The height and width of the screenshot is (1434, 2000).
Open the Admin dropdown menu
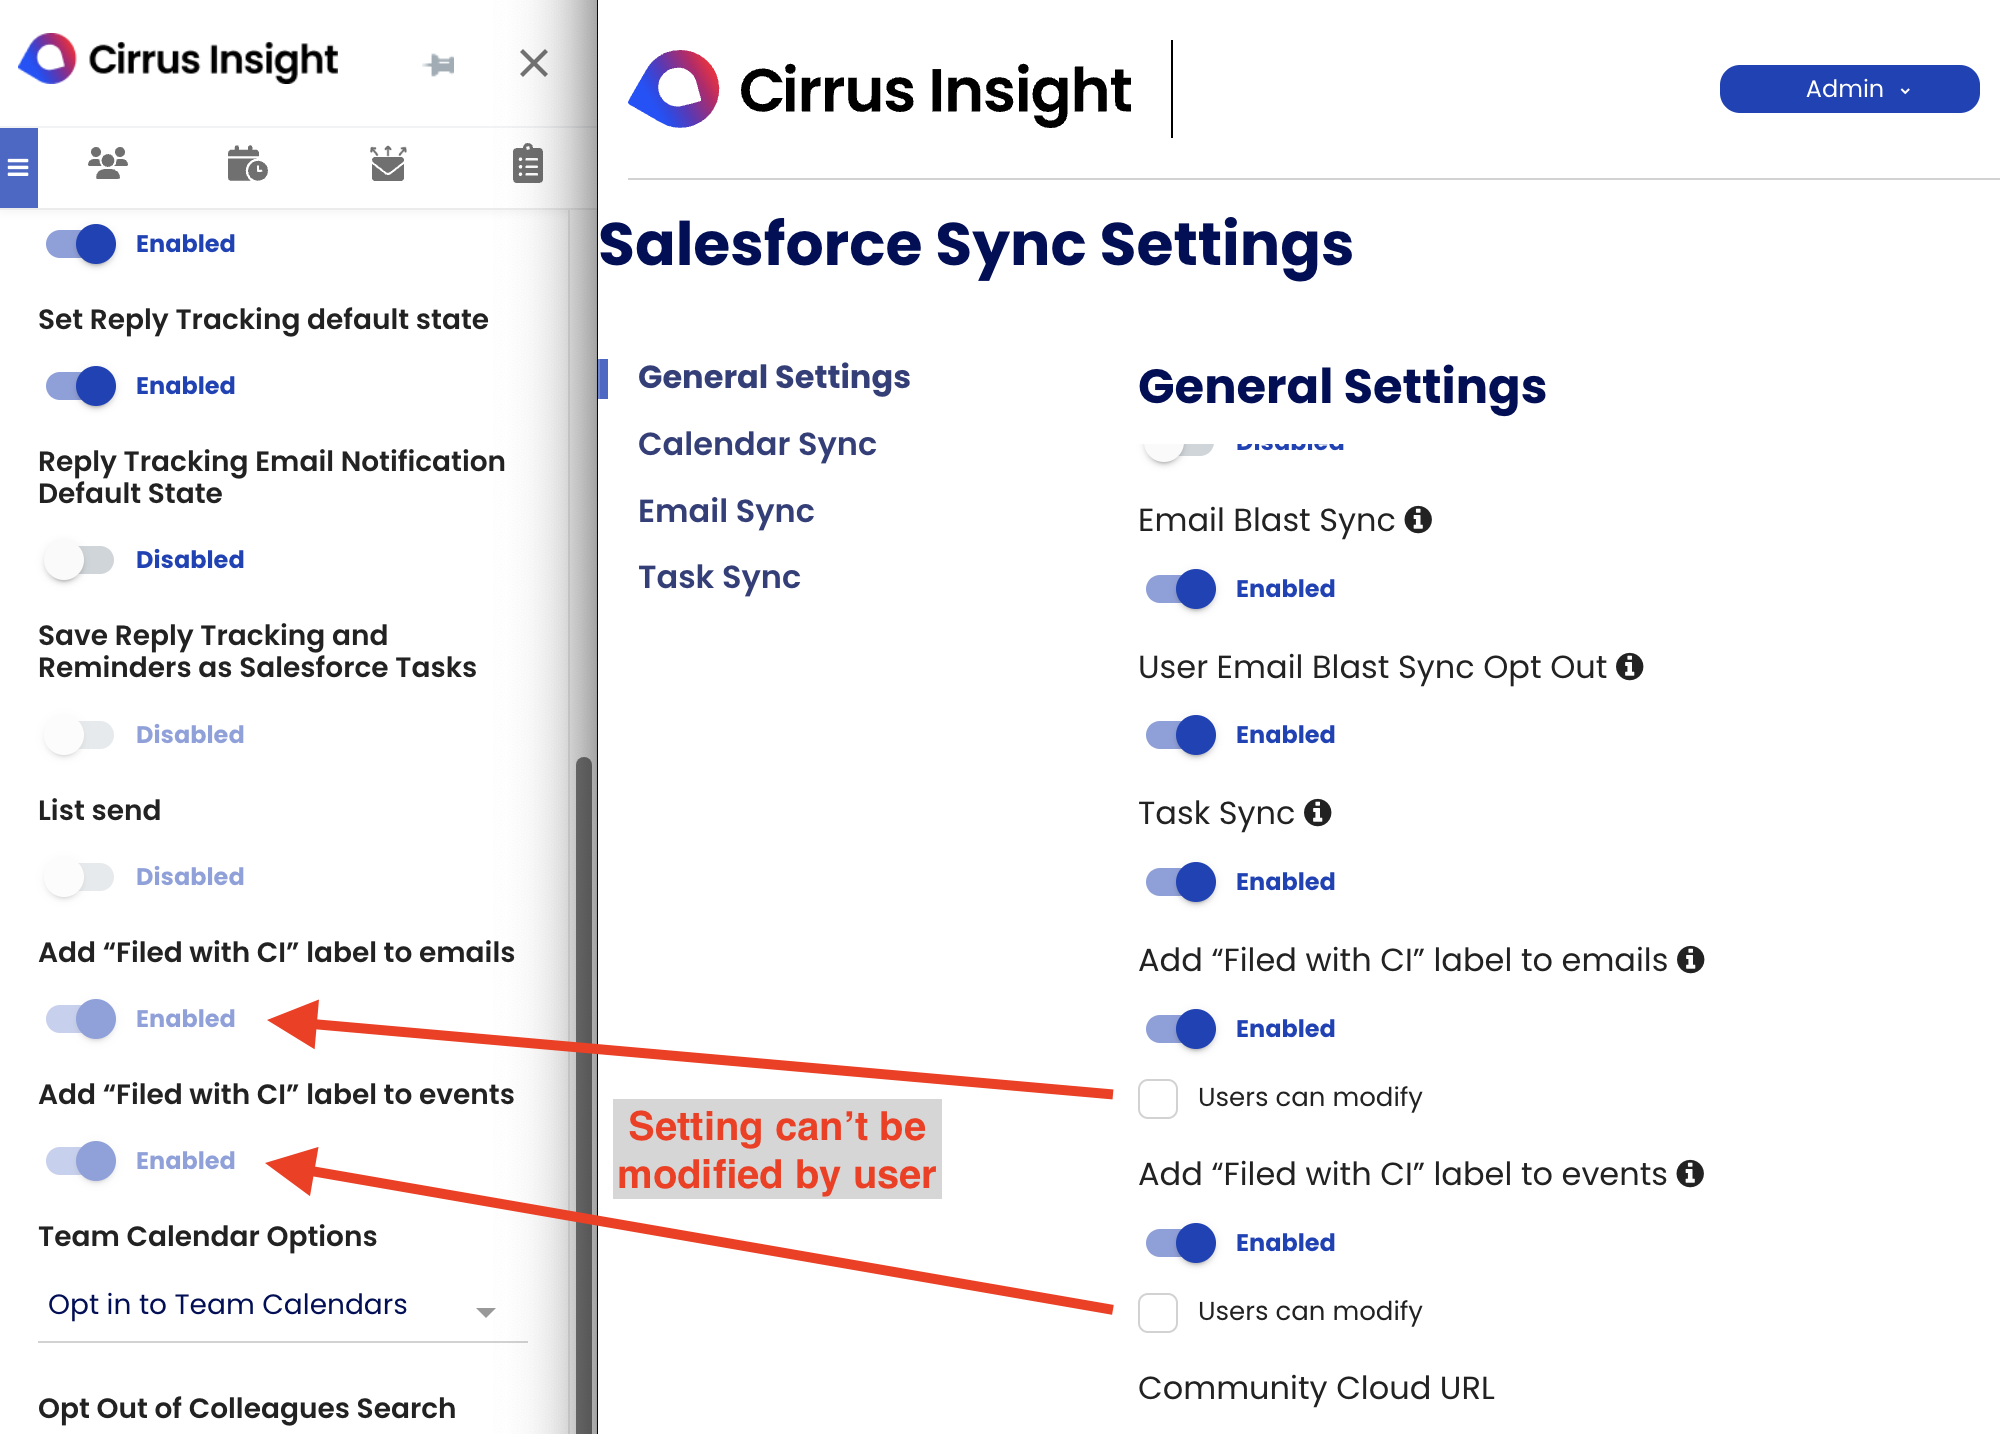[1849, 89]
